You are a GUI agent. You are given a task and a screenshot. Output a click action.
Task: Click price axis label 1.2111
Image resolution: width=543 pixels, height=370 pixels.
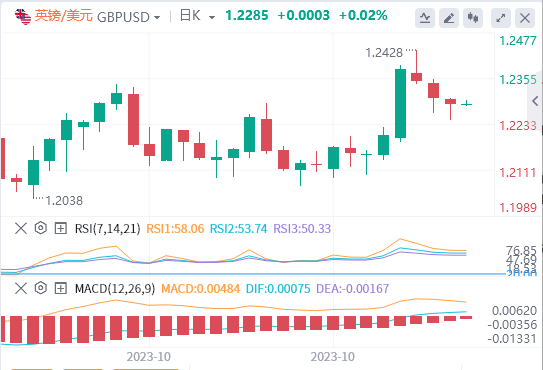518,173
